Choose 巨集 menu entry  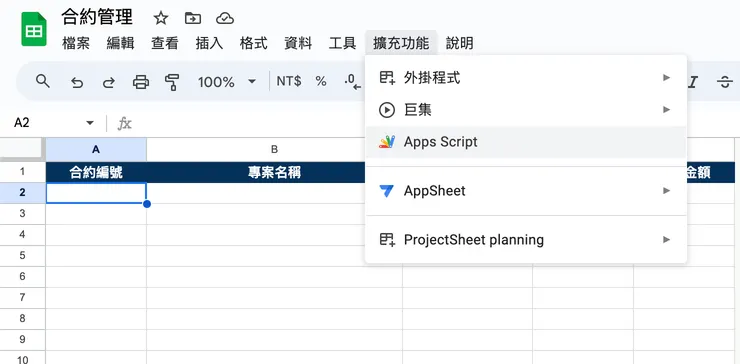coord(526,110)
